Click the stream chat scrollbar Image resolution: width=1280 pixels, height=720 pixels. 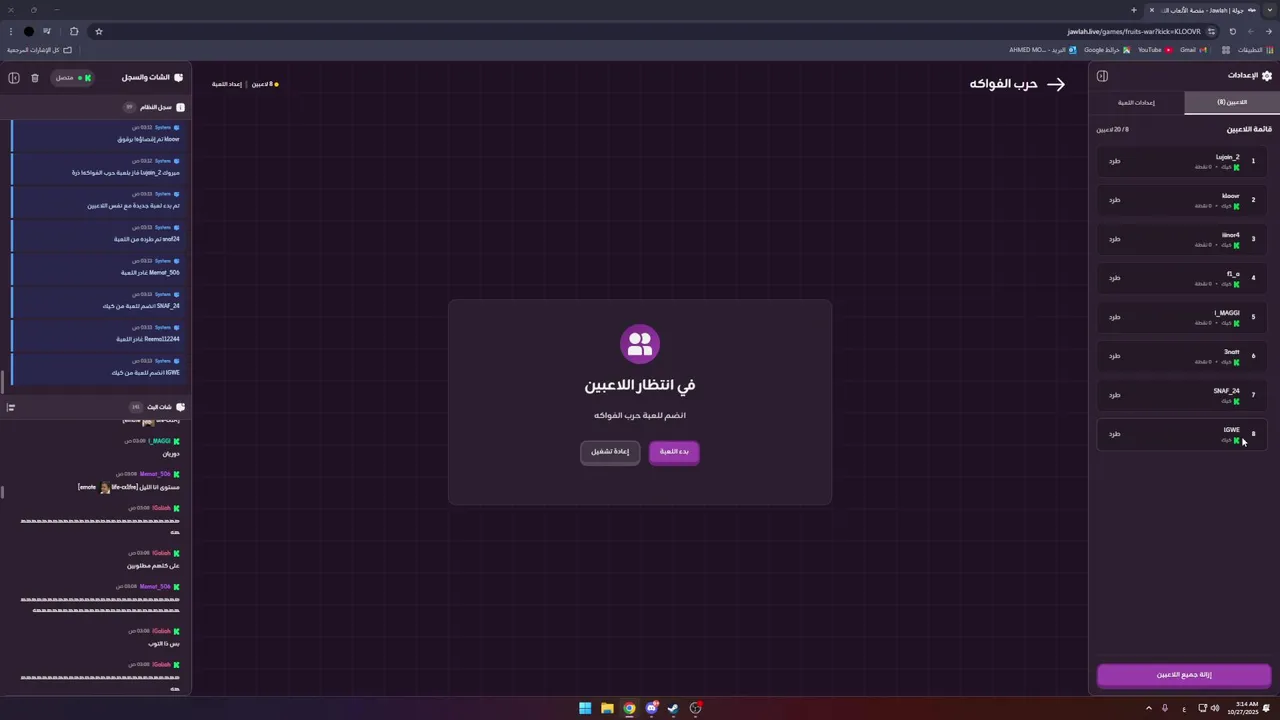pos(2,491)
